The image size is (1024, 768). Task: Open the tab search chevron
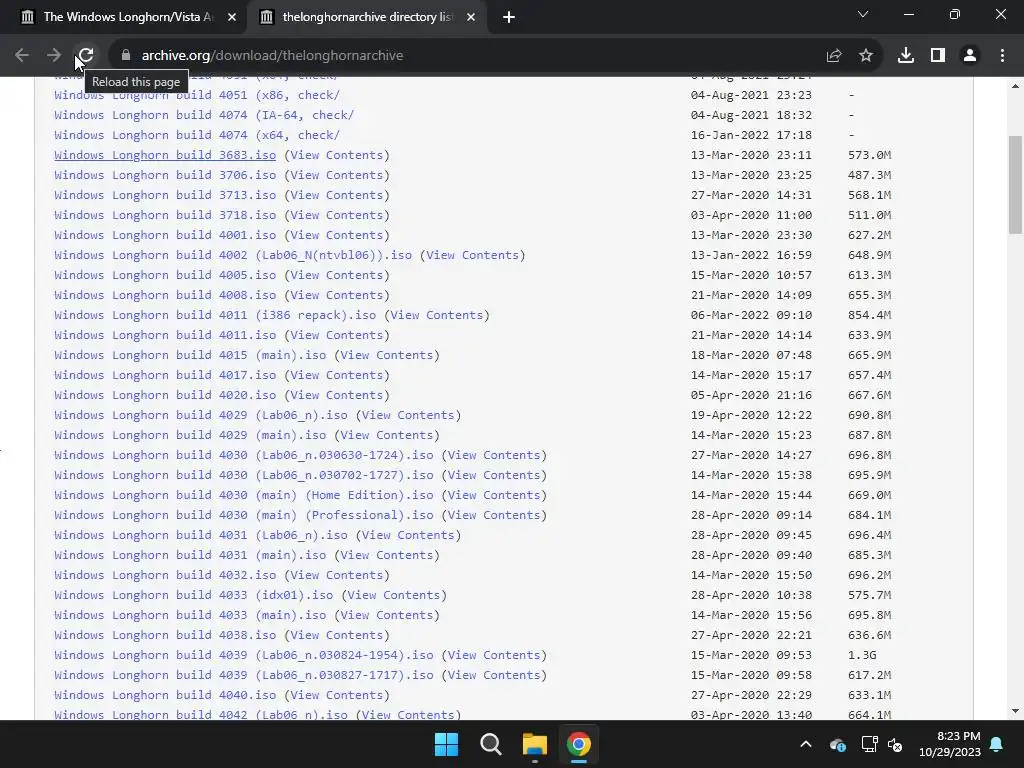863,14
